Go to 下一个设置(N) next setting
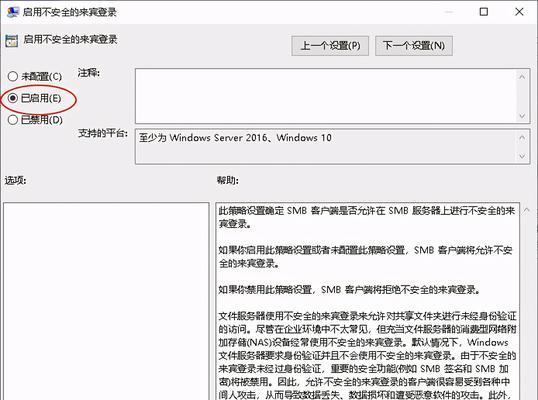Image resolution: width=538 pixels, height=400 pixels. point(413,46)
